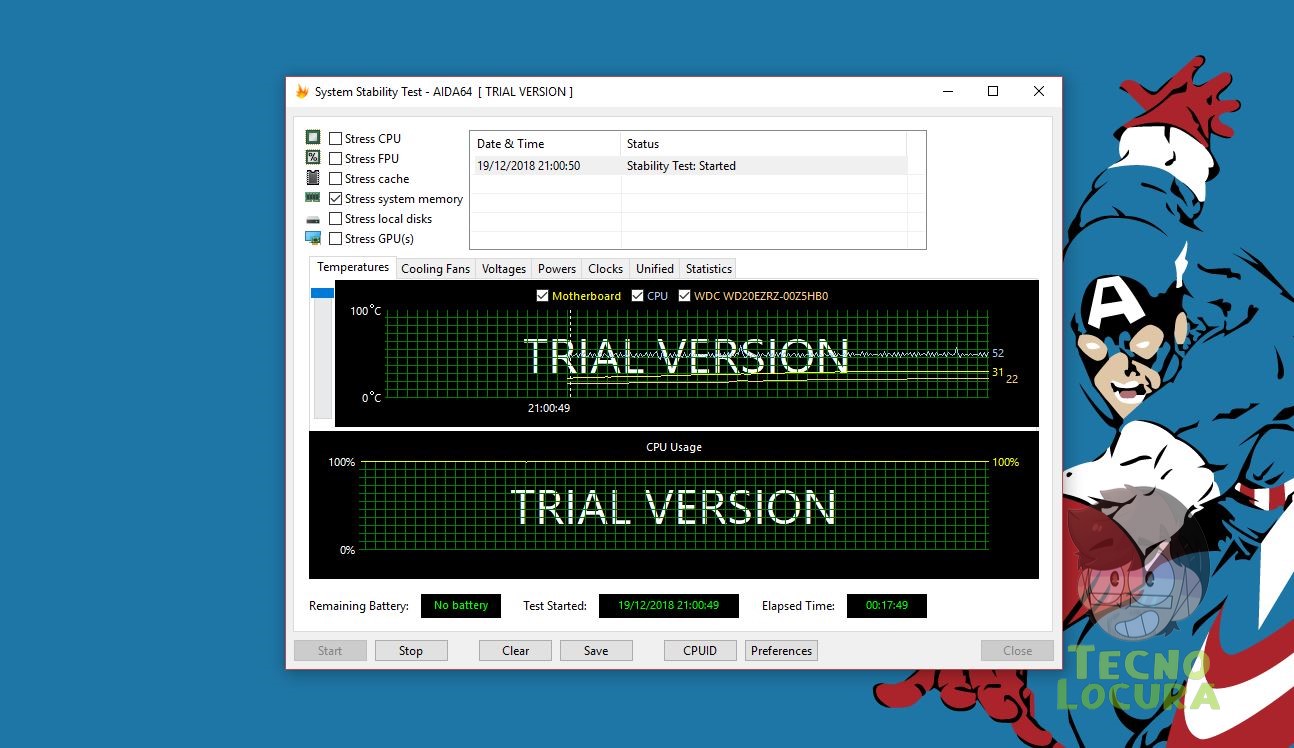The width and height of the screenshot is (1294, 748).
Task: Click the cache chip icon beside Stress cache
Action: click(x=313, y=178)
